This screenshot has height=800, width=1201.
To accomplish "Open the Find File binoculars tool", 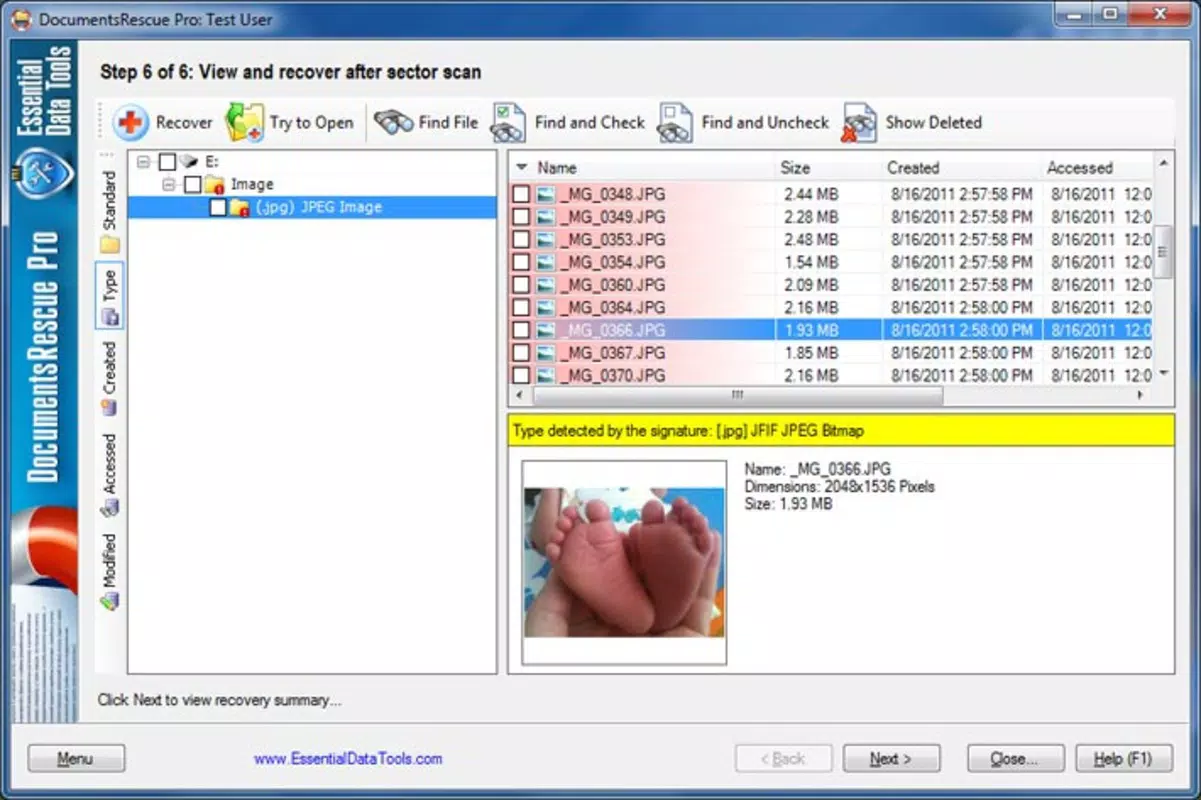I will [426, 123].
